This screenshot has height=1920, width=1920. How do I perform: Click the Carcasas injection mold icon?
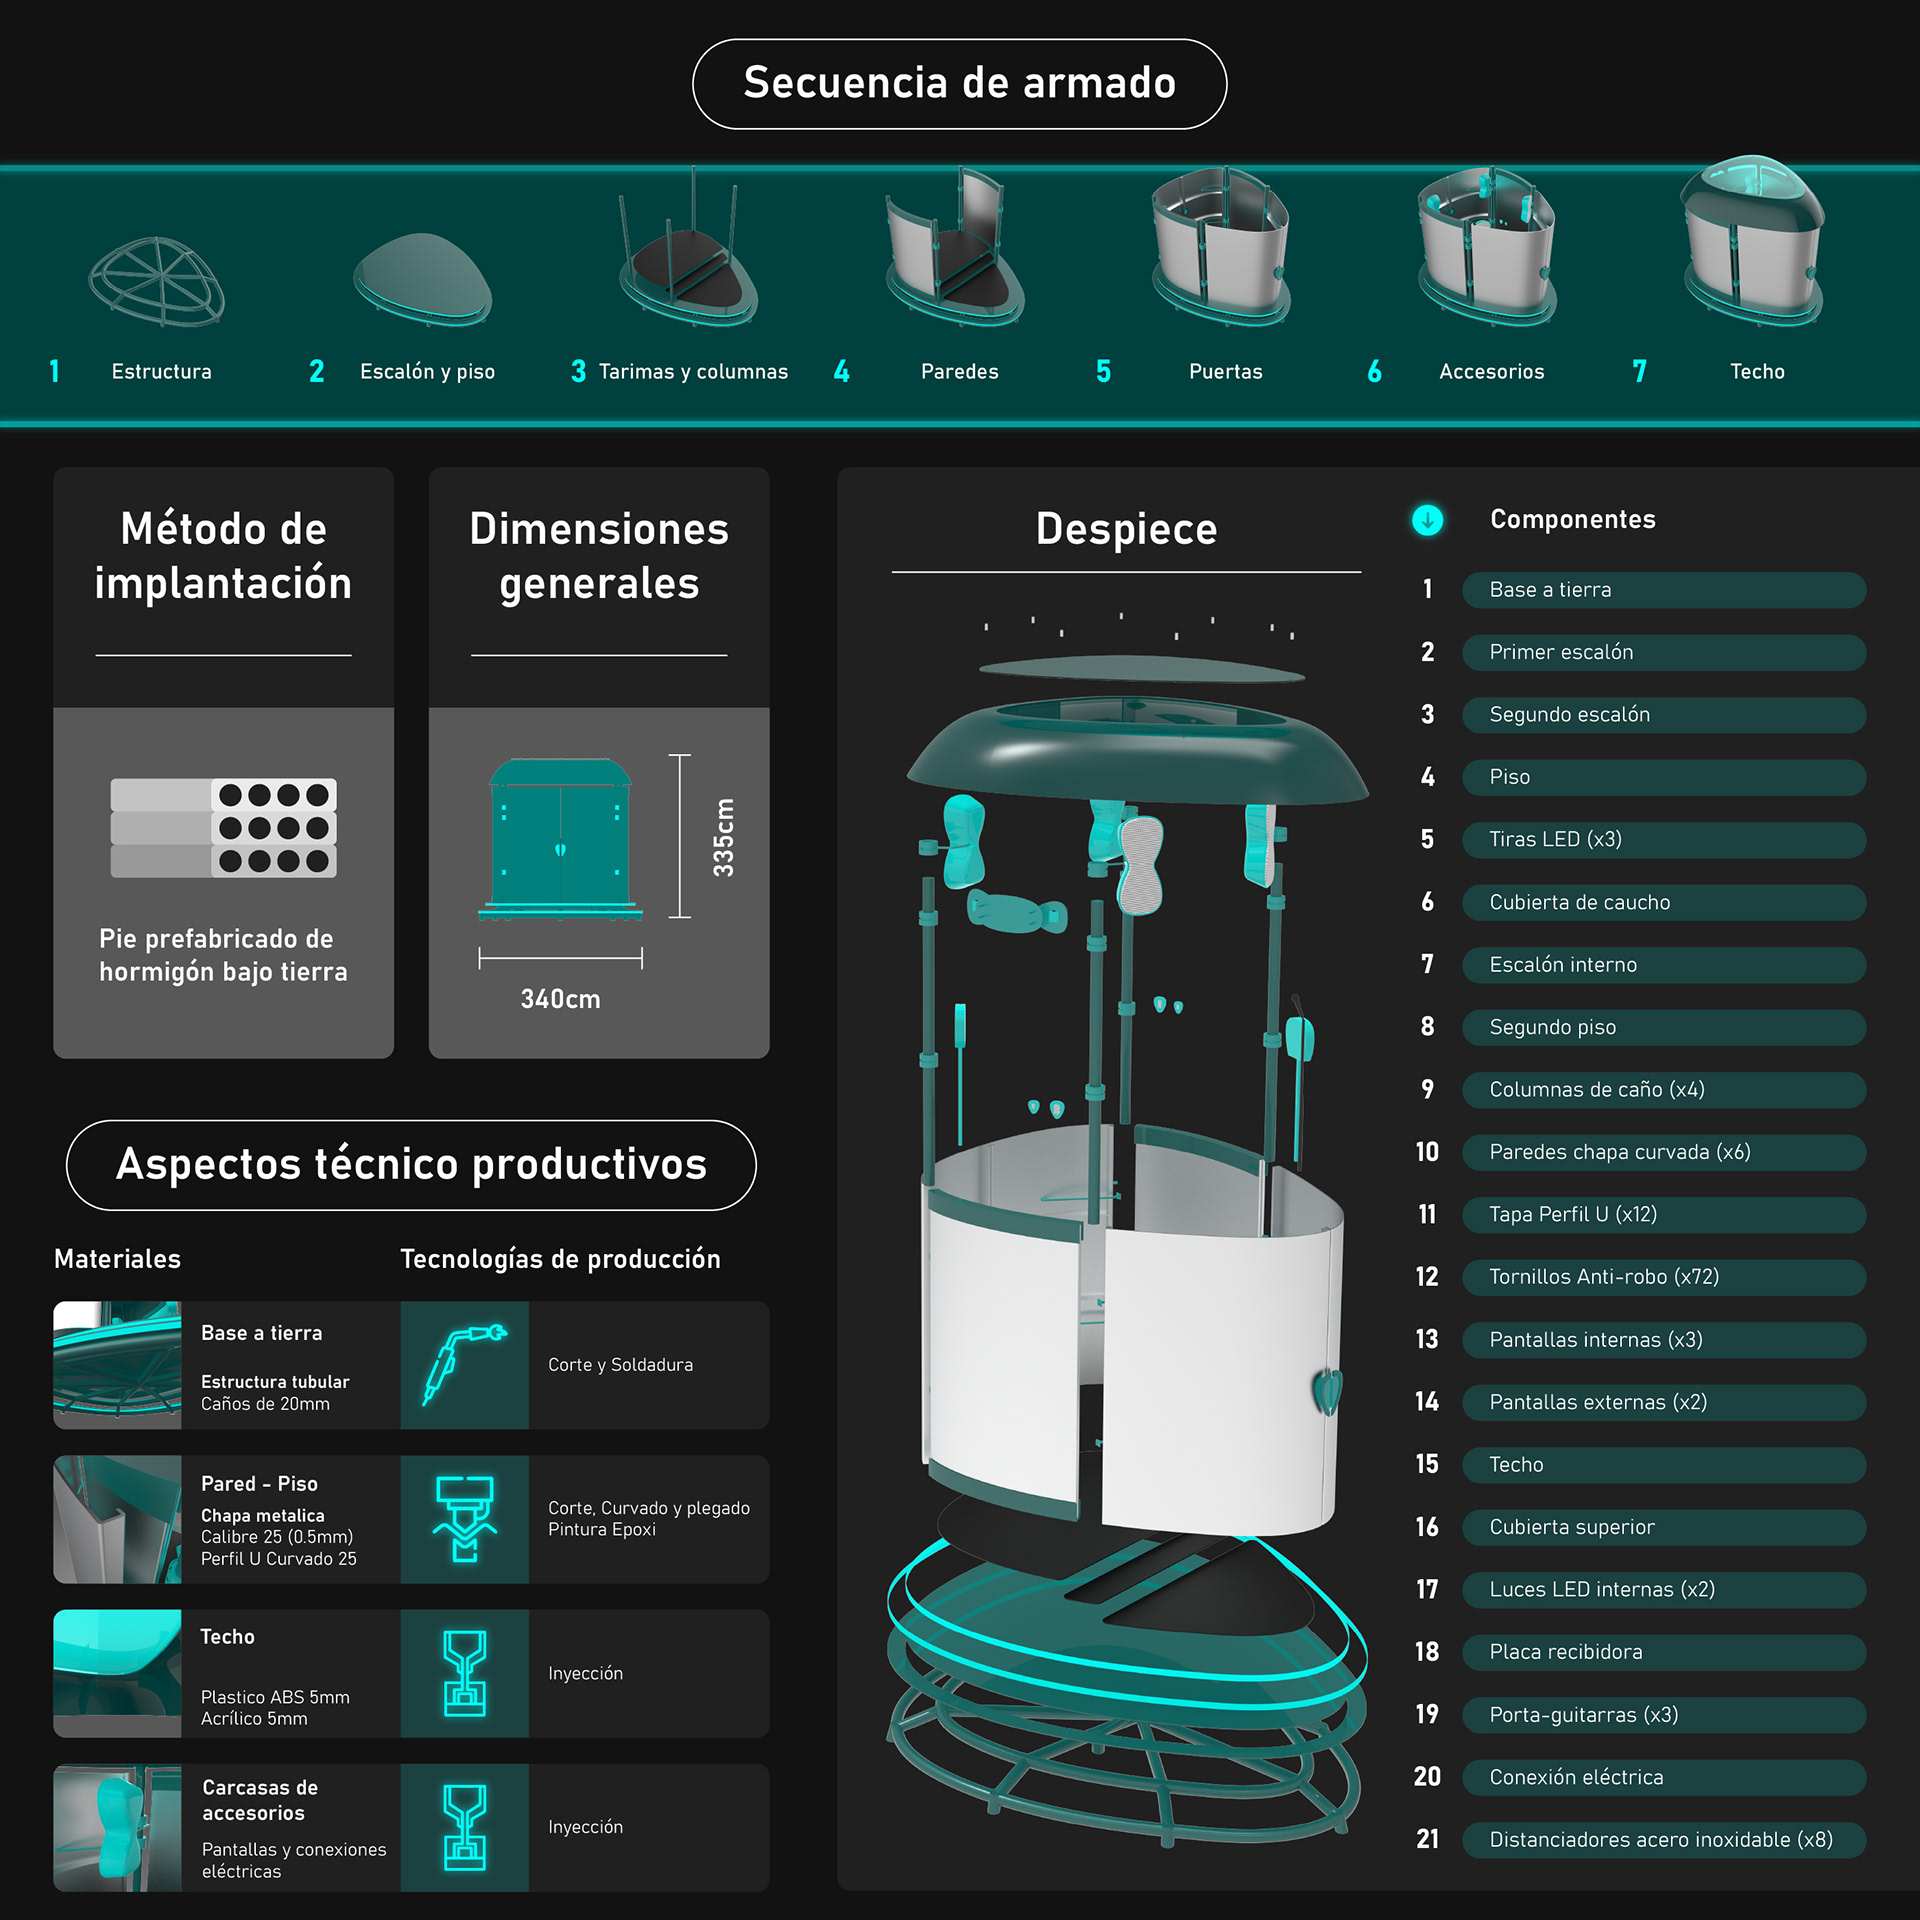(x=464, y=1827)
